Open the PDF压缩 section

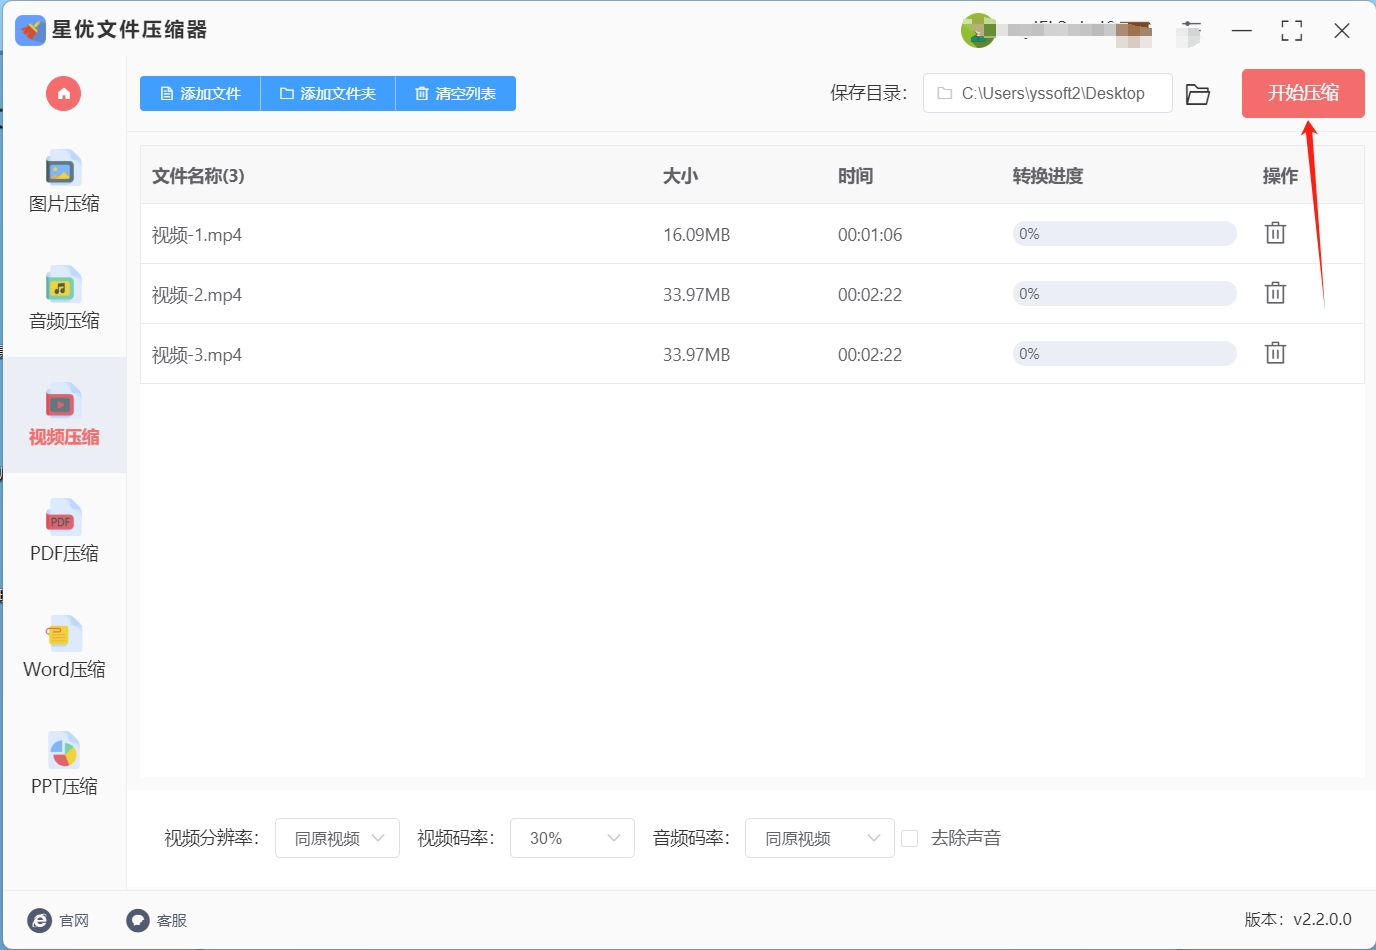64,531
